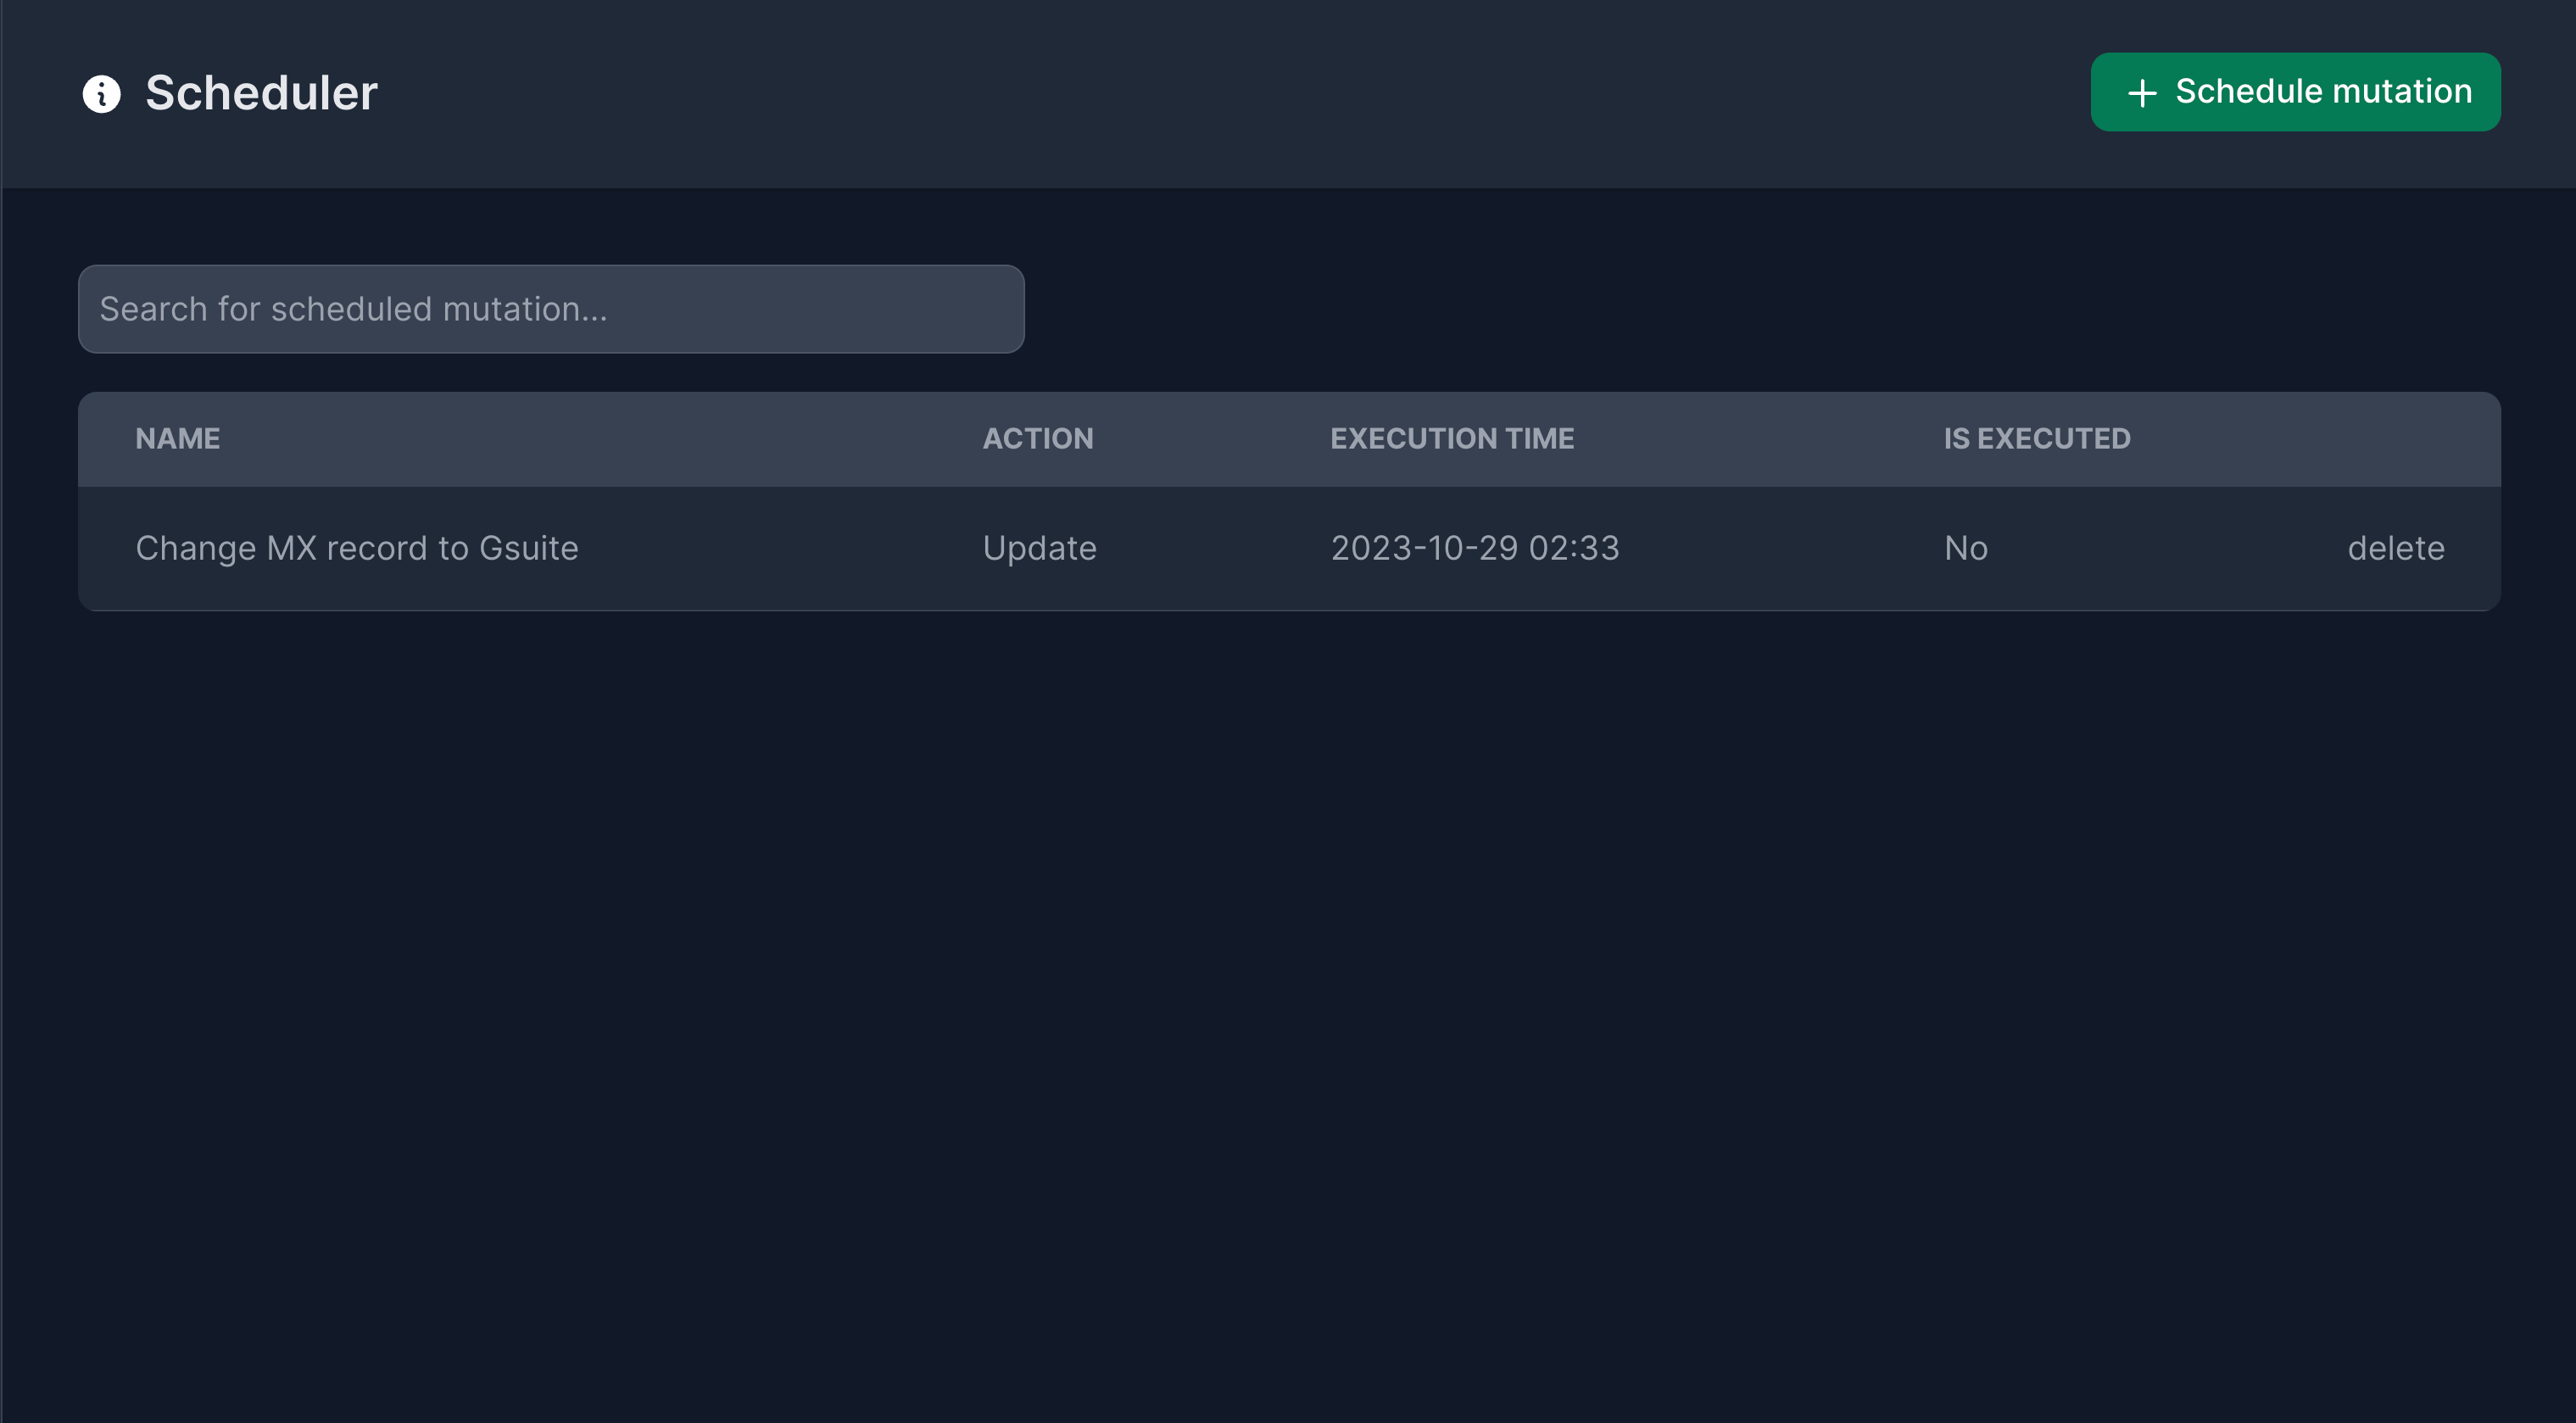Click the empty area below the table
The width and height of the screenshot is (2576, 1423).
click(1288, 1000)
